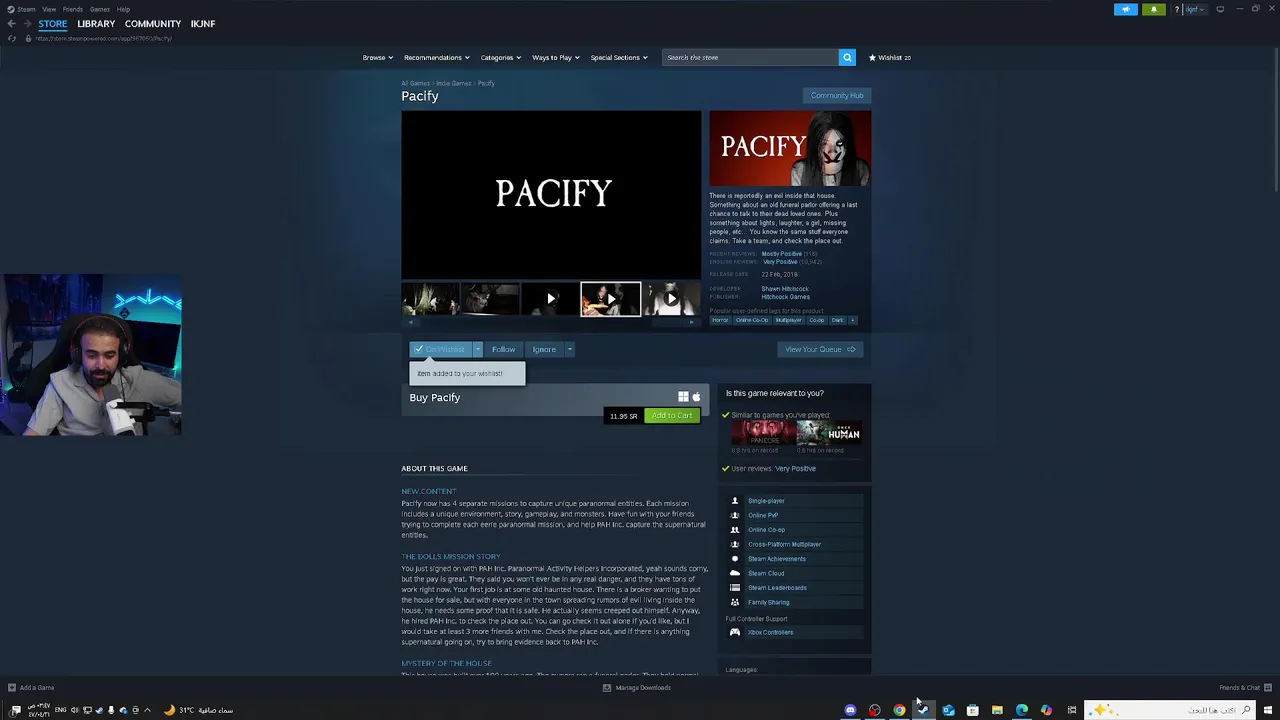Viewport: 1280px width, 720px height.
Task: Open the Online Co-op feature link
Action: pos(767,530)
